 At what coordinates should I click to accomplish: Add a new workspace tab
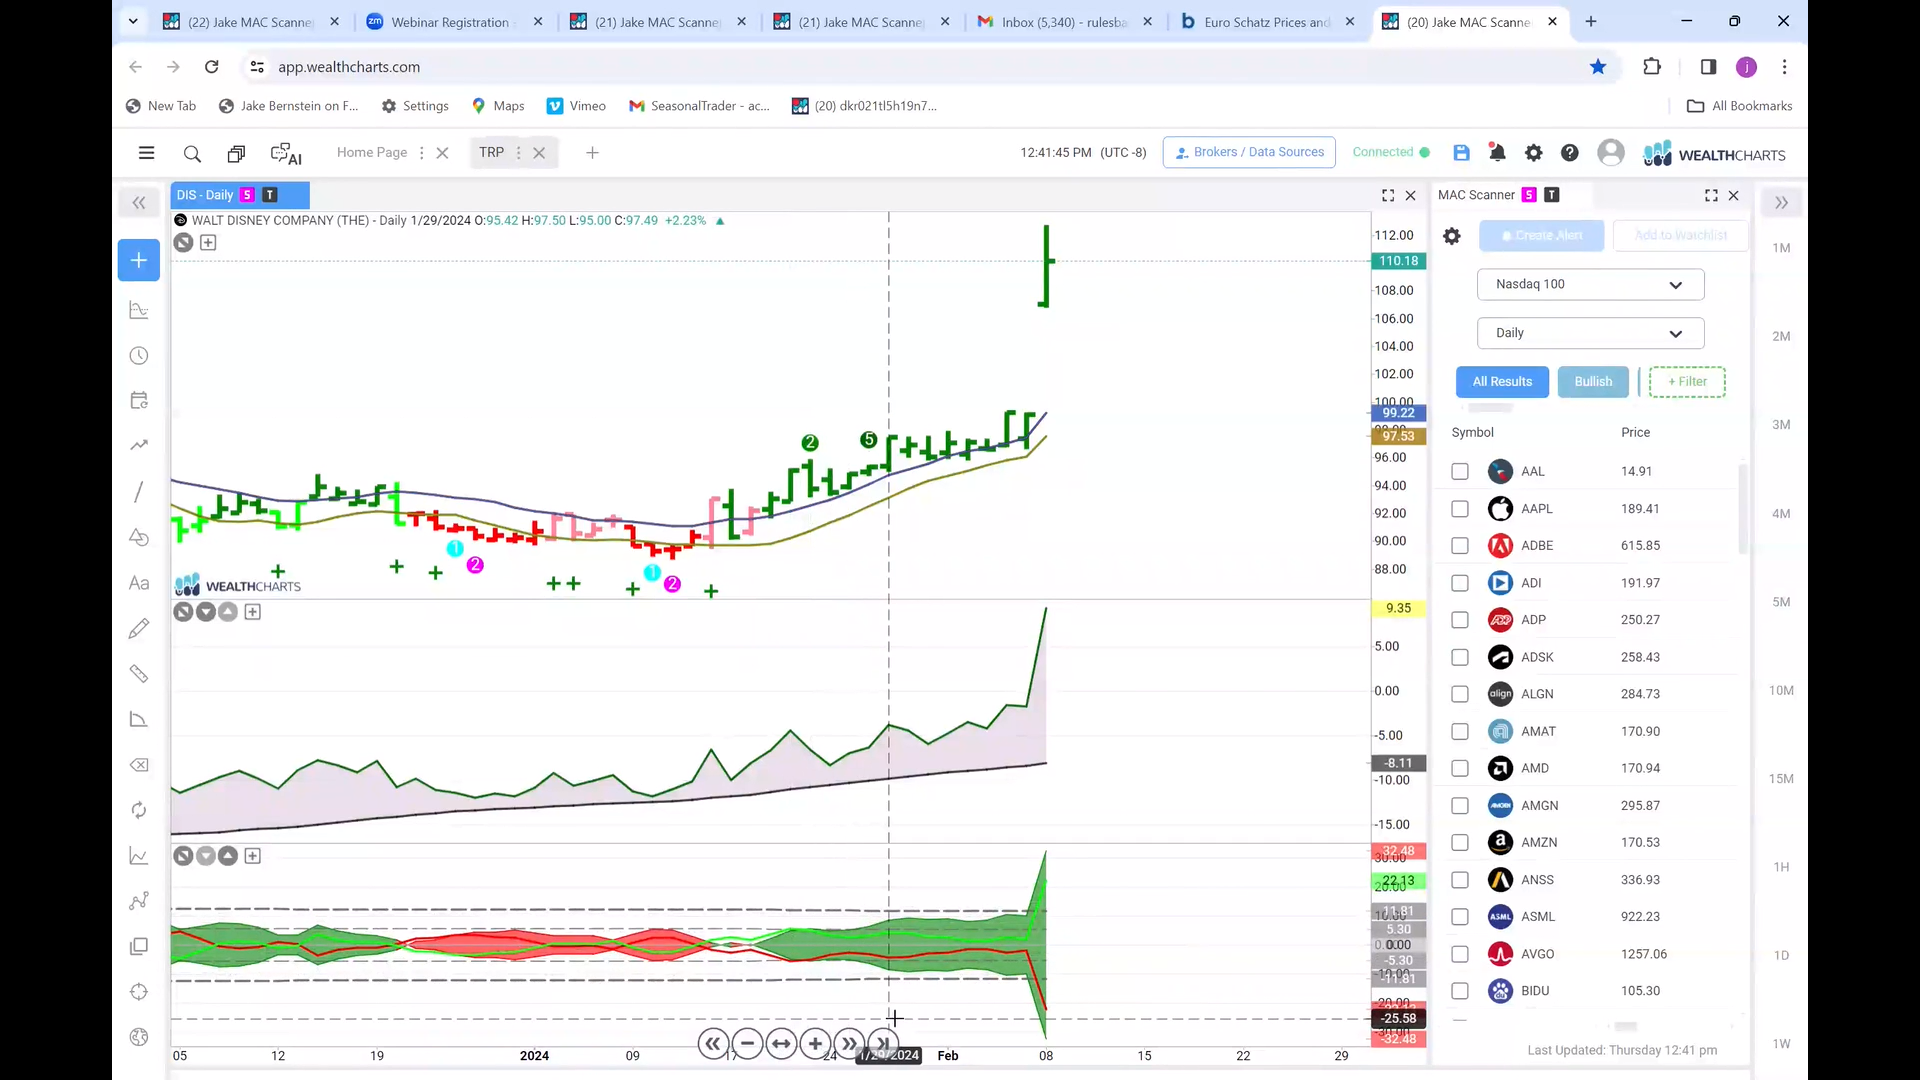592,153
